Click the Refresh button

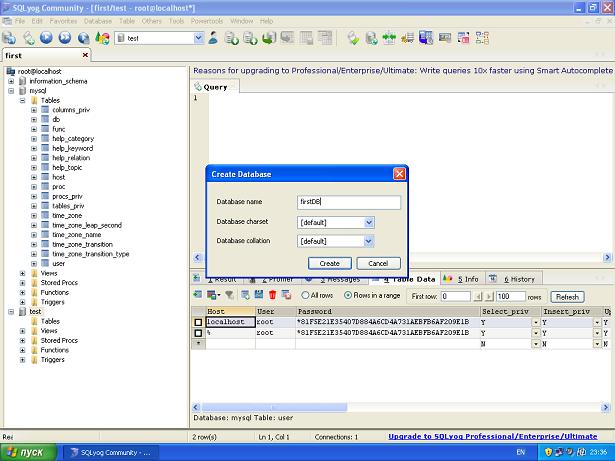point(567,297)
